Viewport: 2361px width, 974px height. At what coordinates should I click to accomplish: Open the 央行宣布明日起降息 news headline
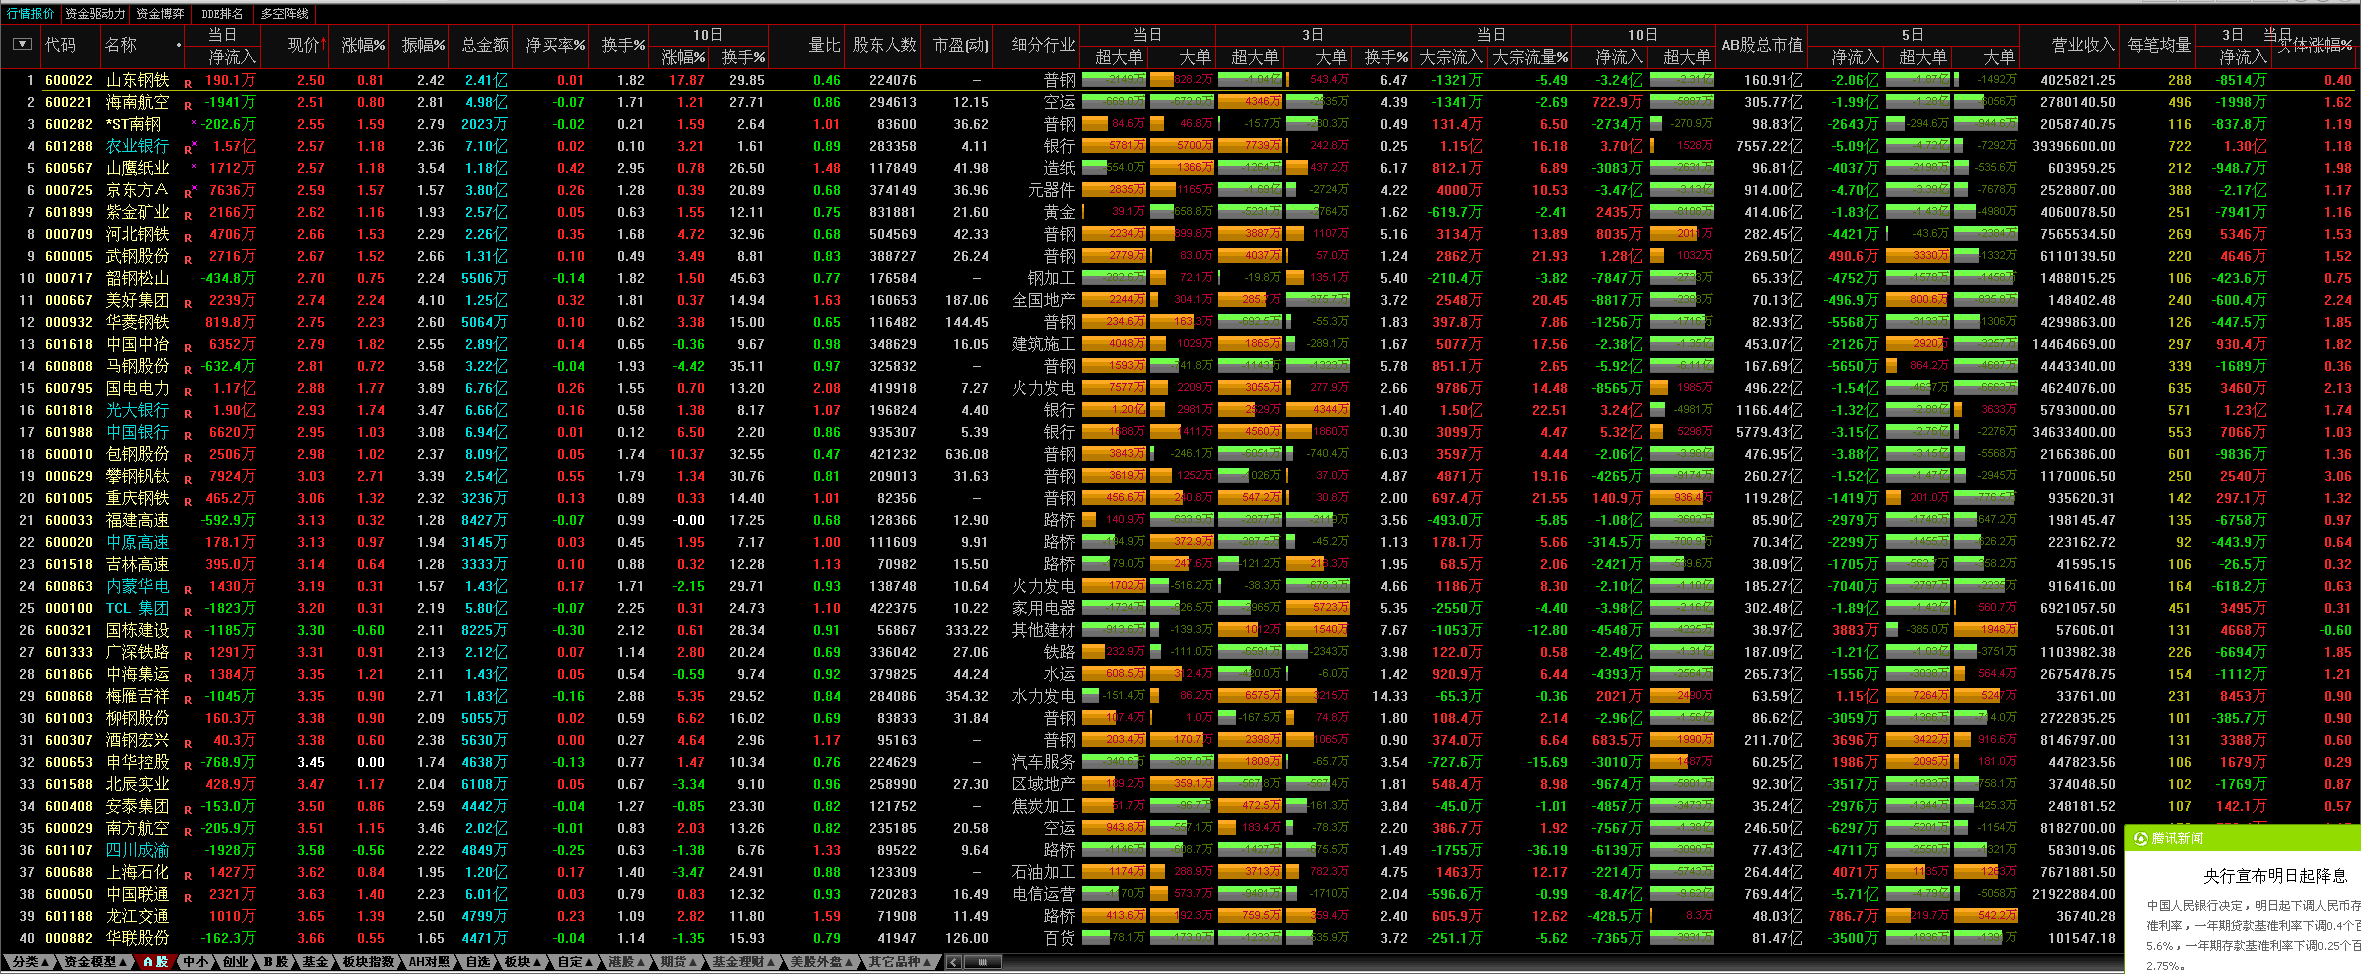point(2275,876)
